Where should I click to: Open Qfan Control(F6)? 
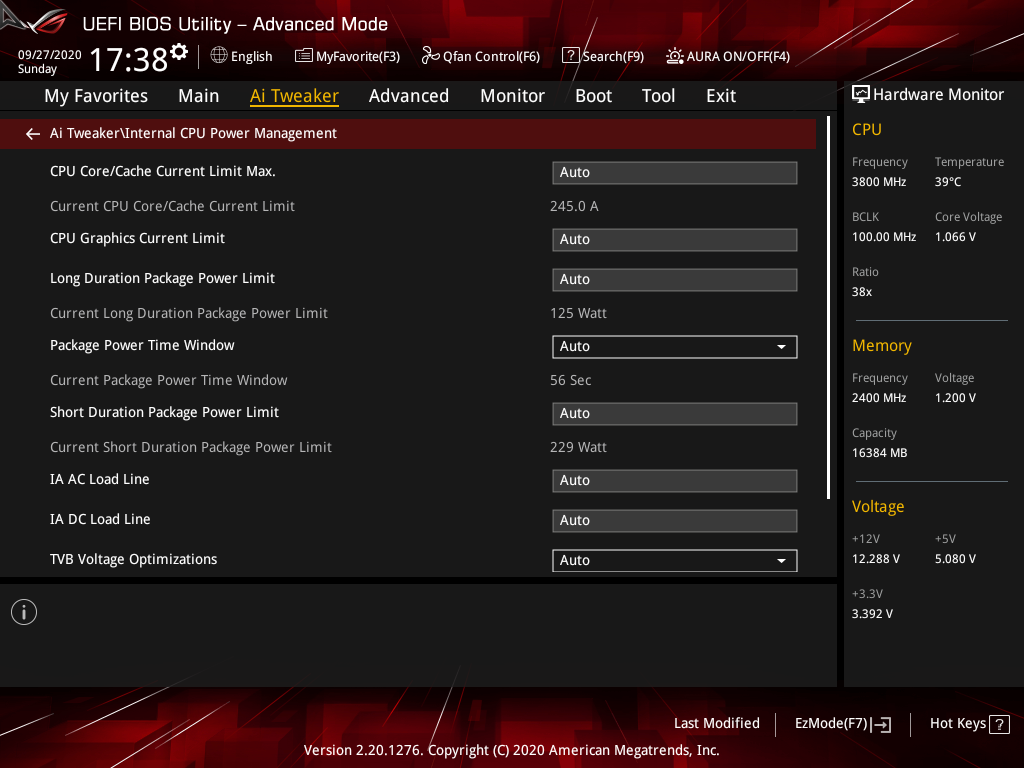pos(481,56)
